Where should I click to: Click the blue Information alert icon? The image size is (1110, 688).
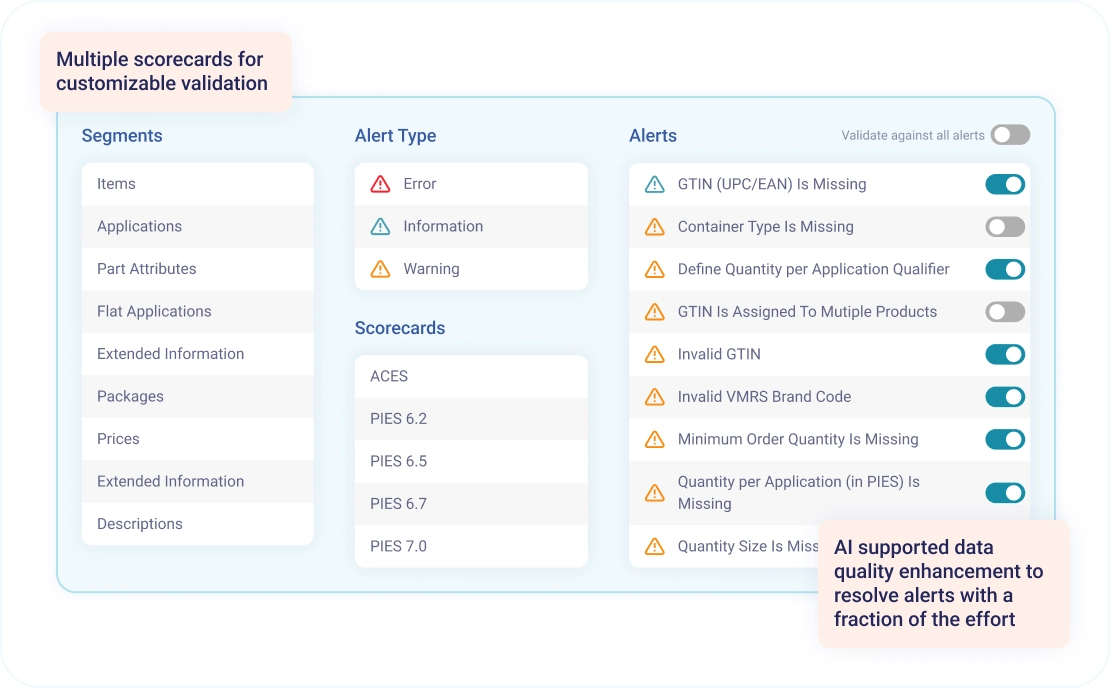(380, 227)
